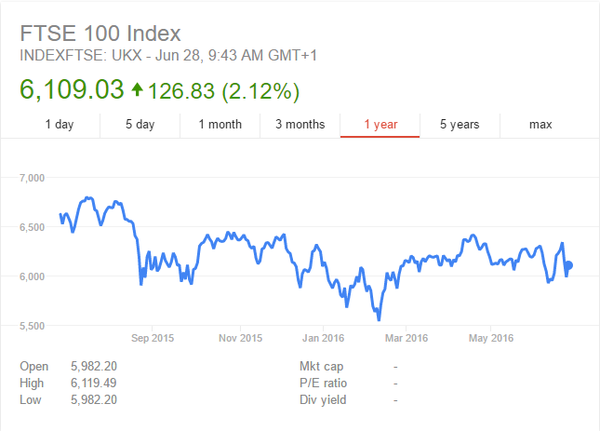
Task: Click the blue endpoint dot on the chart
Action: (569, 265)
